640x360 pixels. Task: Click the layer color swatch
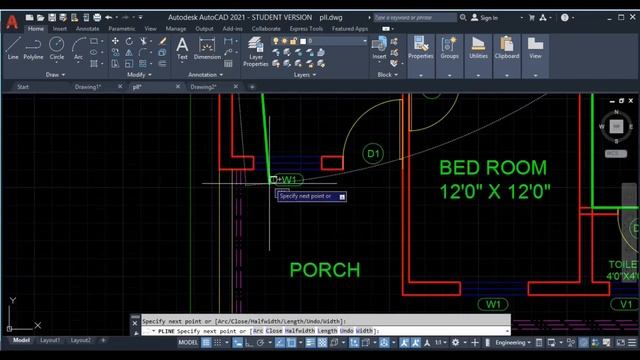click(x=303, y=41)
